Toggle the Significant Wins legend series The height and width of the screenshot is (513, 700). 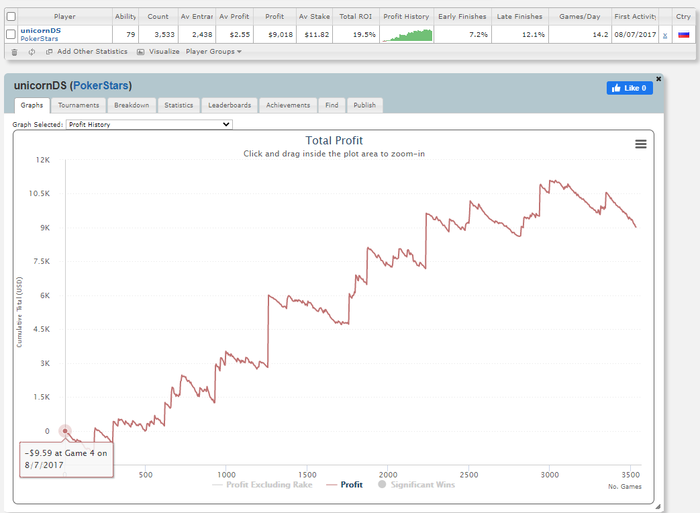pos(417,484)
